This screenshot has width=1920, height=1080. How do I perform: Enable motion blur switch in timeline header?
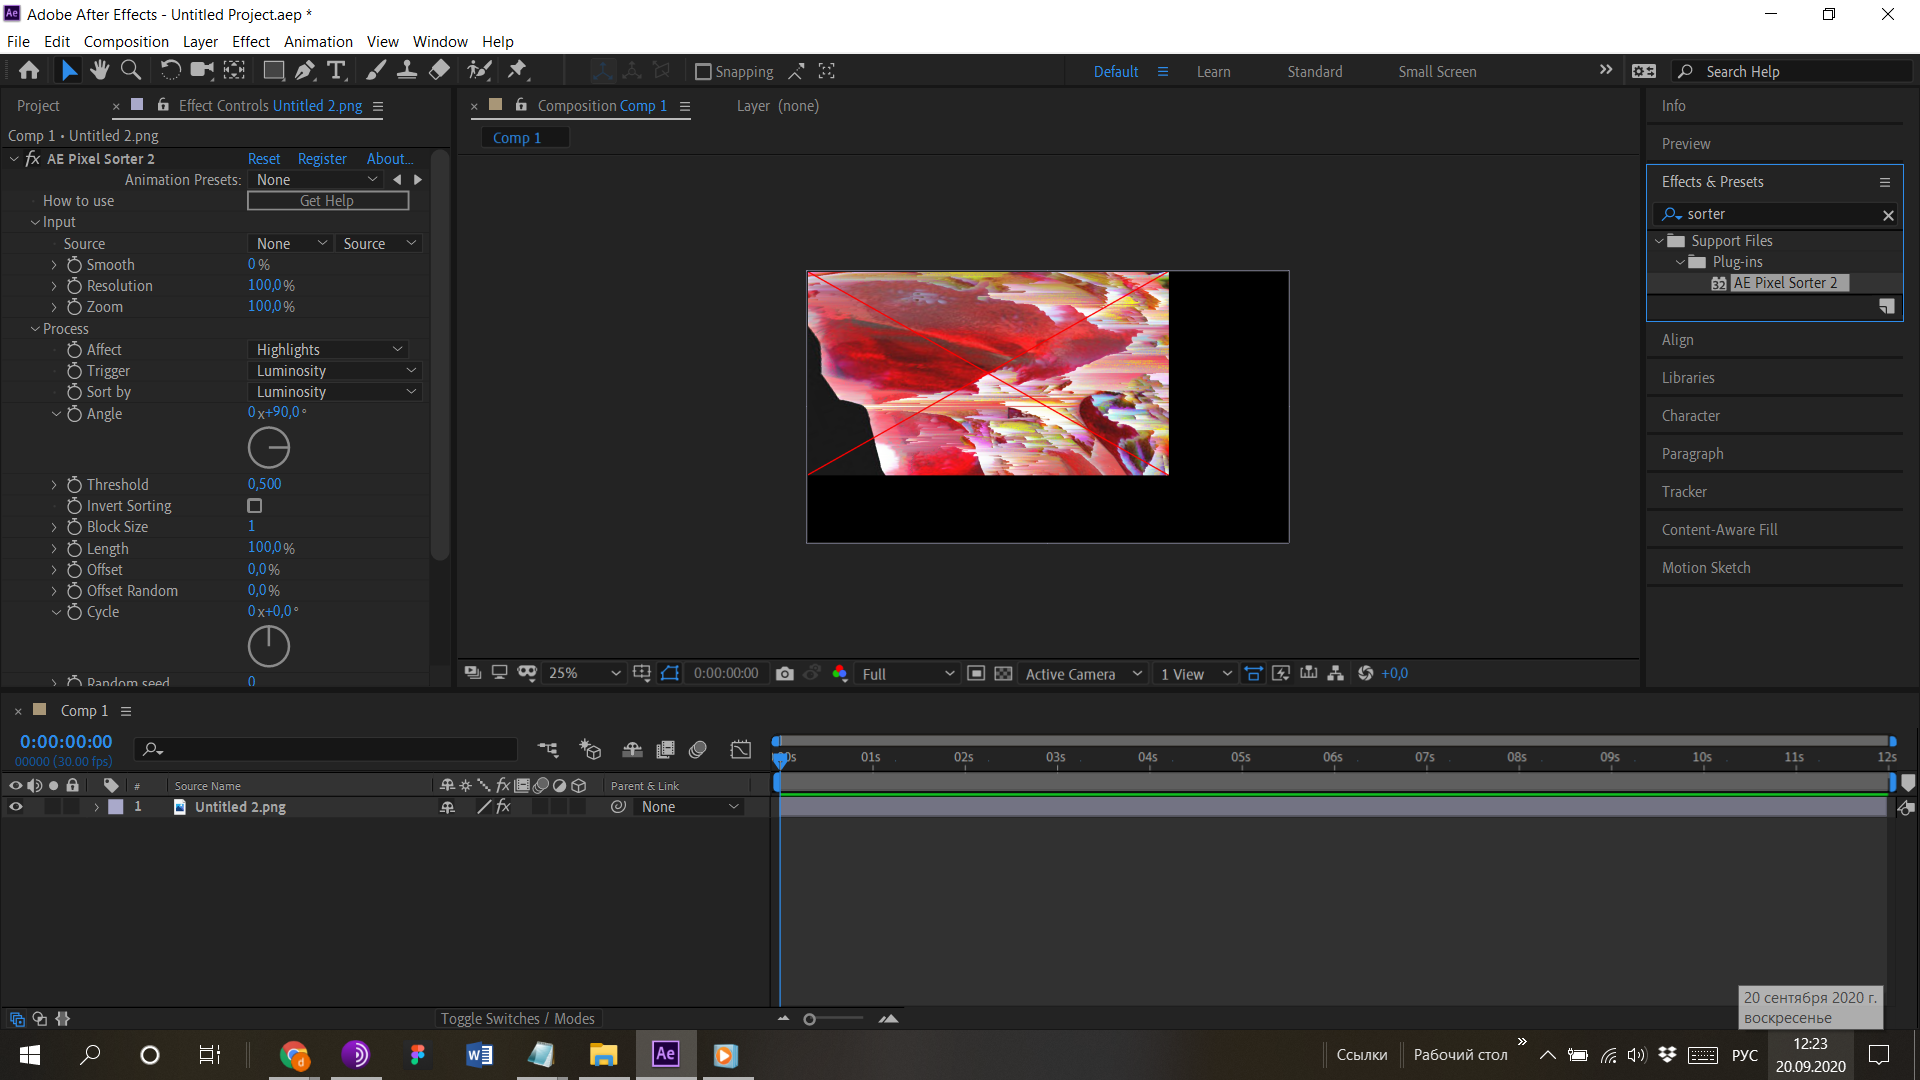coord(698,749)
